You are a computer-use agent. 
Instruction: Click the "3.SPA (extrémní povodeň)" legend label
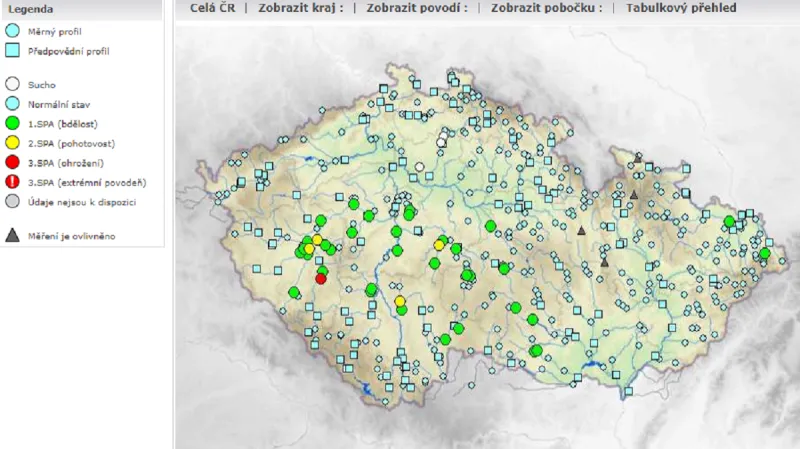87,183
